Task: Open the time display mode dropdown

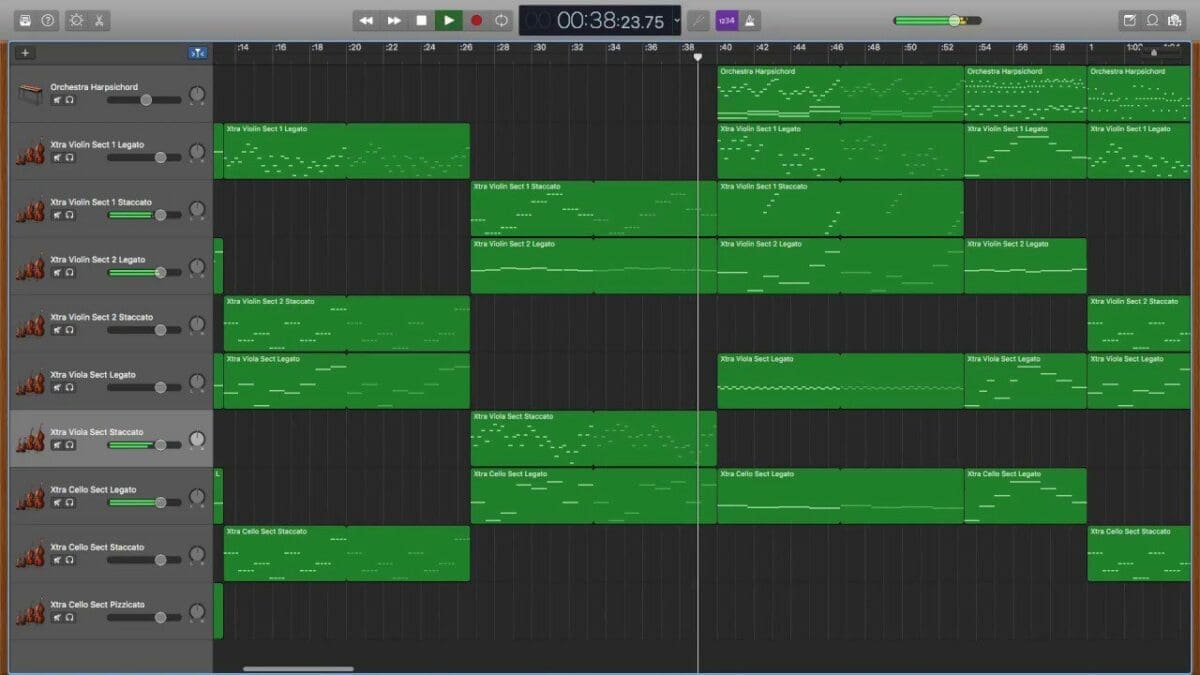Action: pos(677,20)
